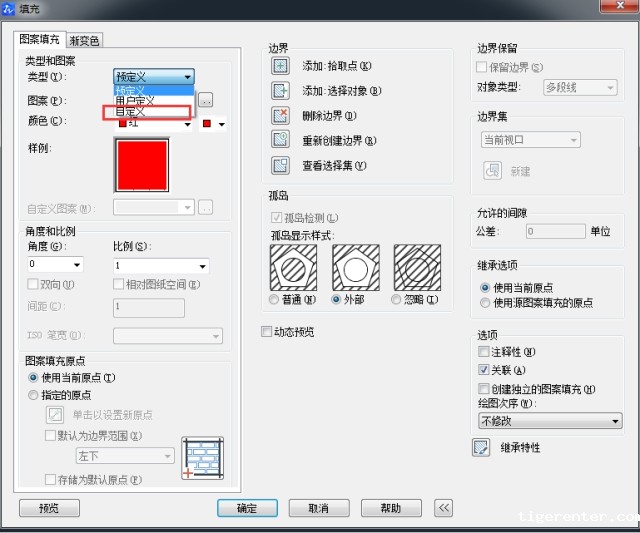This screenshot has height=533, width=640.
Task: Collapse dialog with the double-arrow button
Action: (443, 508)
